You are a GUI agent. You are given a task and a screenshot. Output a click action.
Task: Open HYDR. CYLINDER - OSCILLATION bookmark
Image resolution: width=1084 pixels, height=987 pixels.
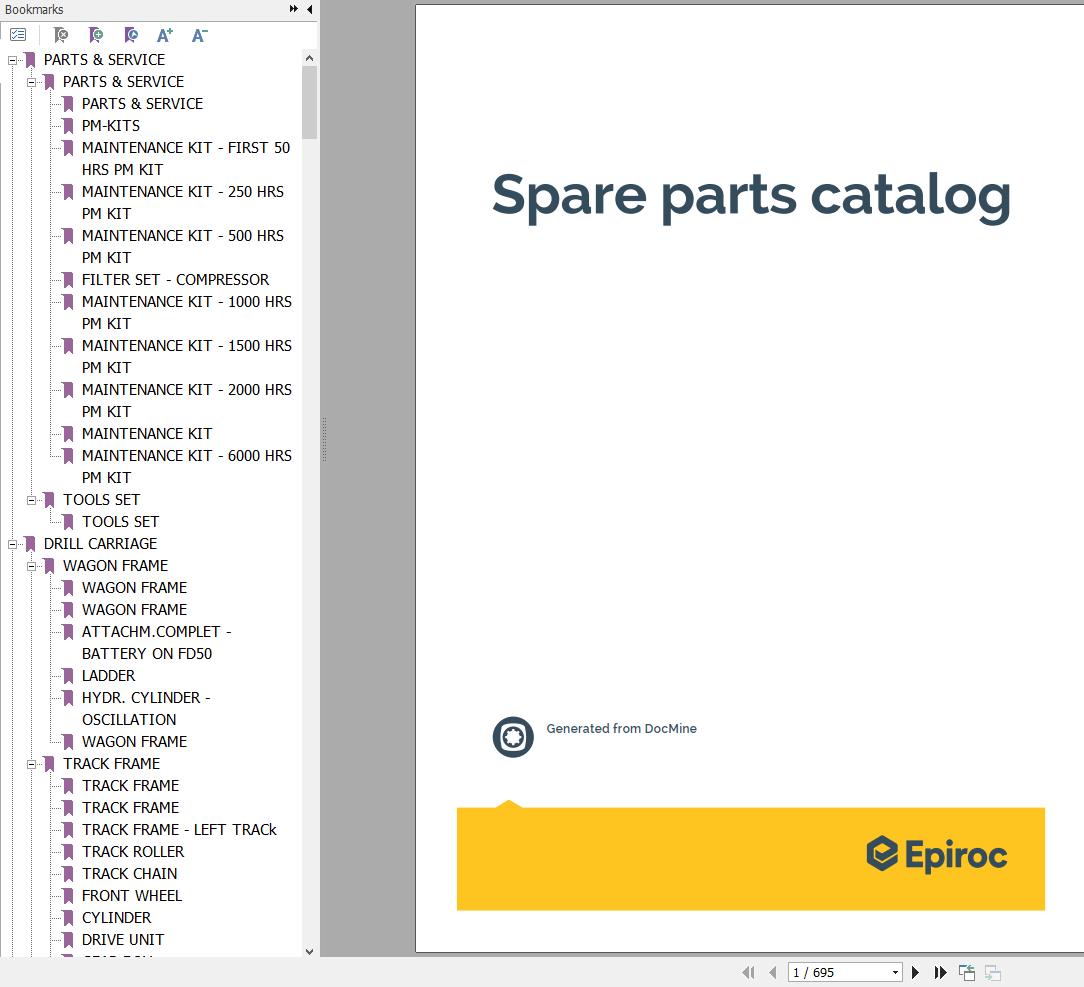[x=147, y=708]
